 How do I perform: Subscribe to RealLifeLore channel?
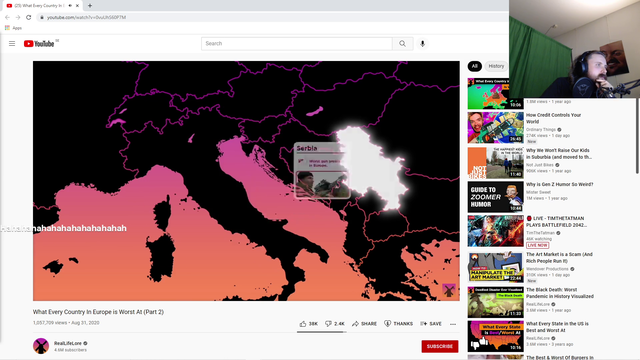pos(440,346)
